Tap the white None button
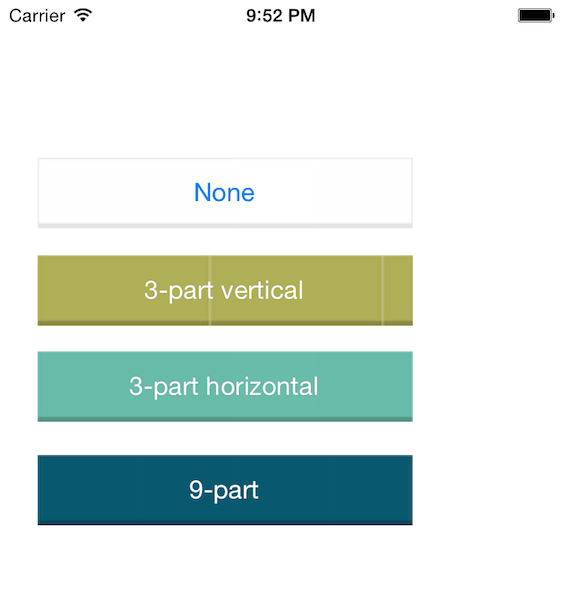This screenshot has width=563, height=593. [x=225, y=193]
